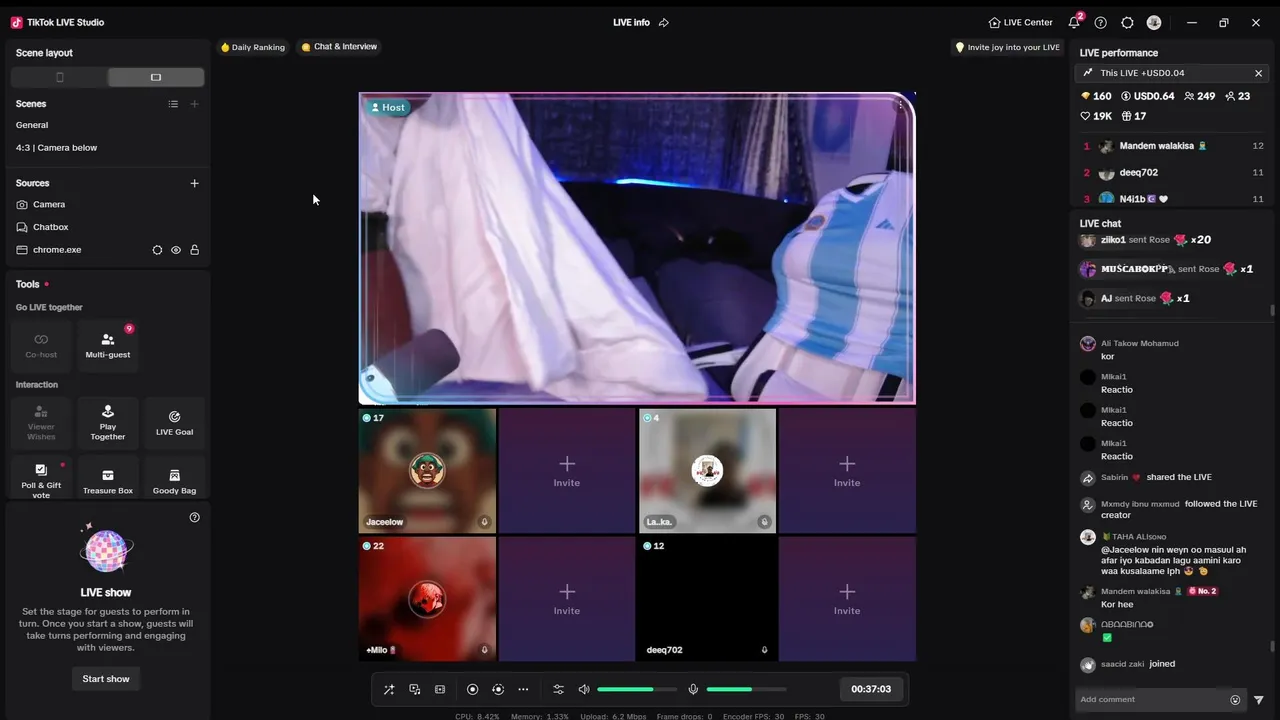Screen dimensions: 1280x720
Task: Adjust the microphone volume slider
Action: 746,689
